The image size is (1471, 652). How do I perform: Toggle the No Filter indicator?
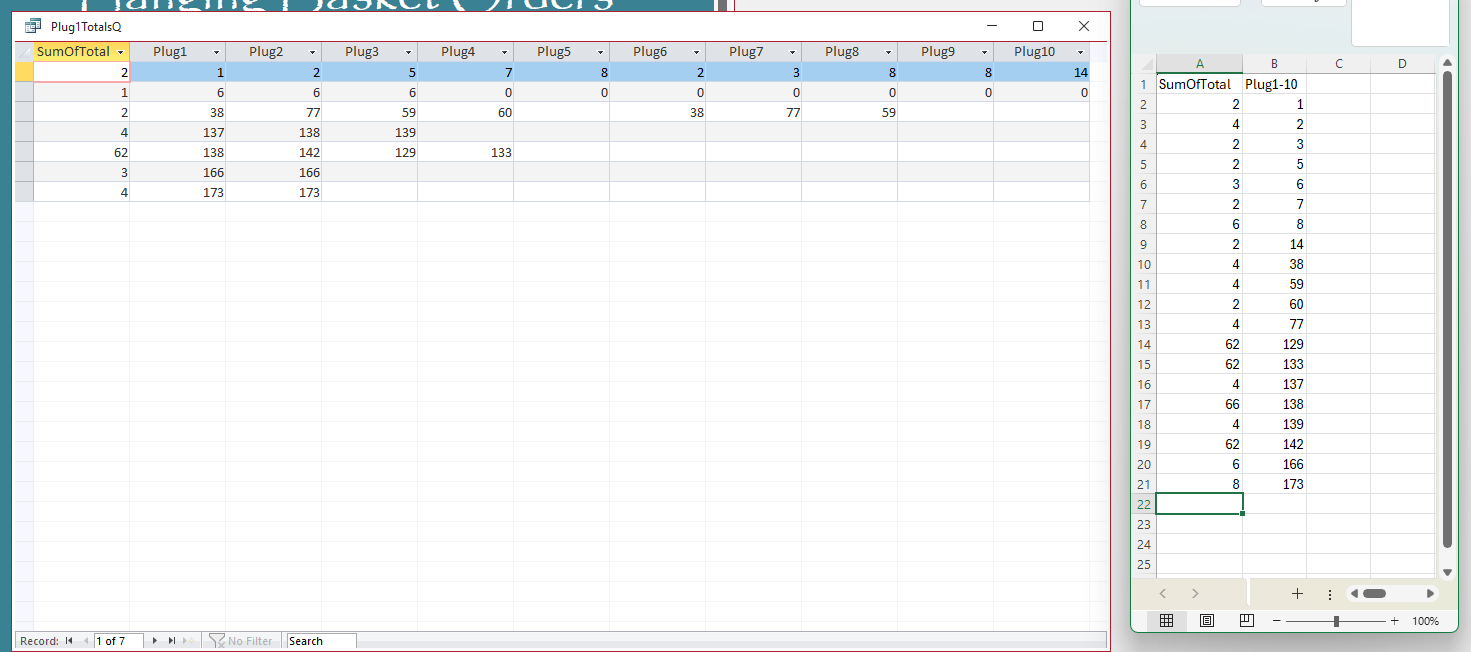click(241, 641)
